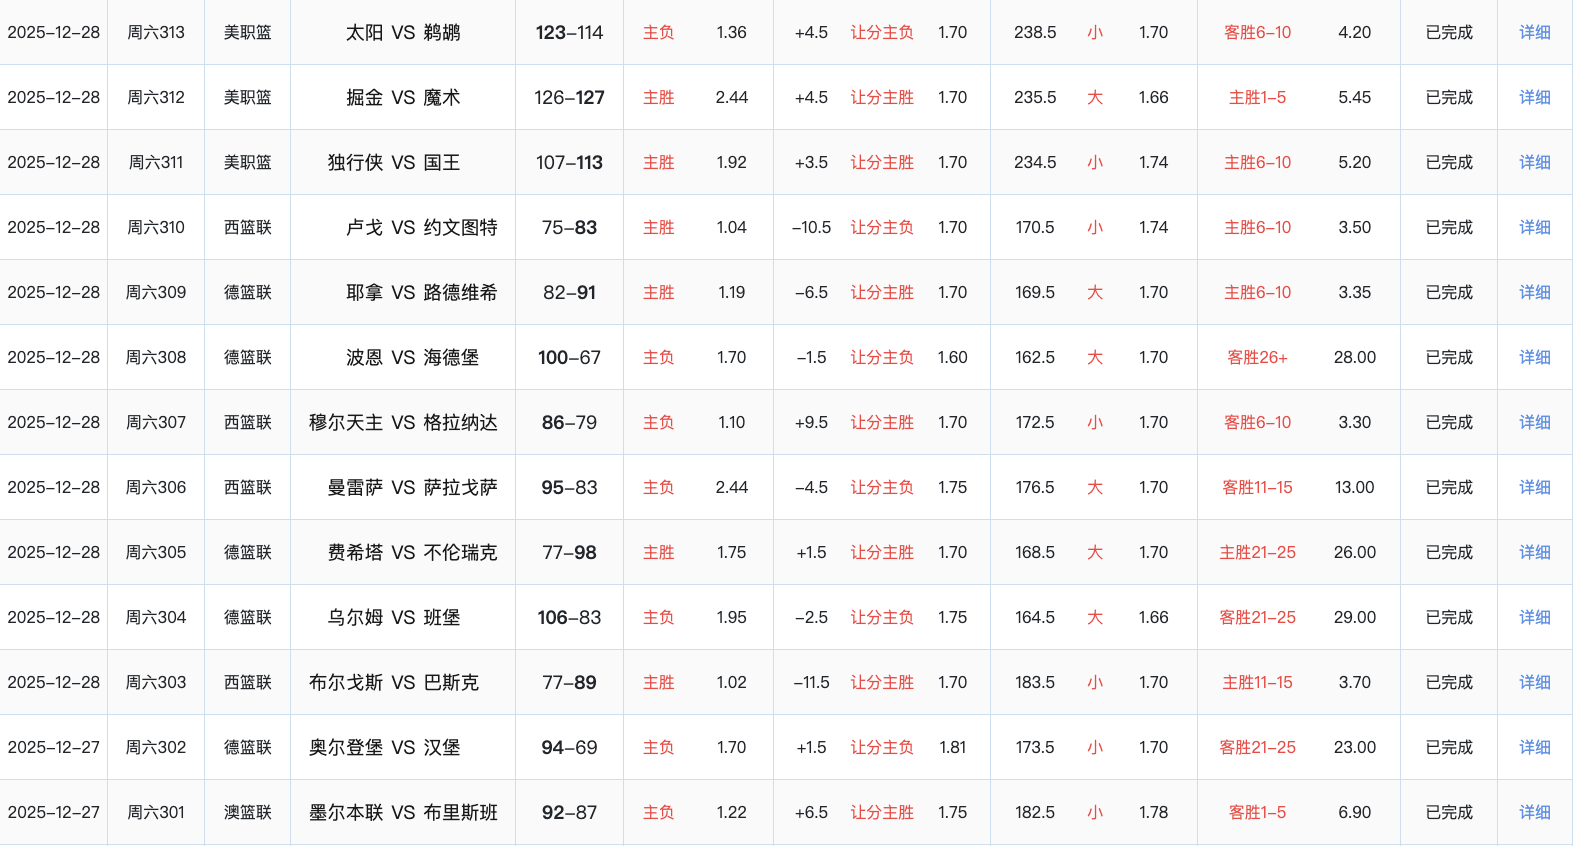This screenshot has width=1580, height=846.
Task: Open 详细 link for 太阳 VS 鹈鹕
Action: click(x=1534, y=32)
